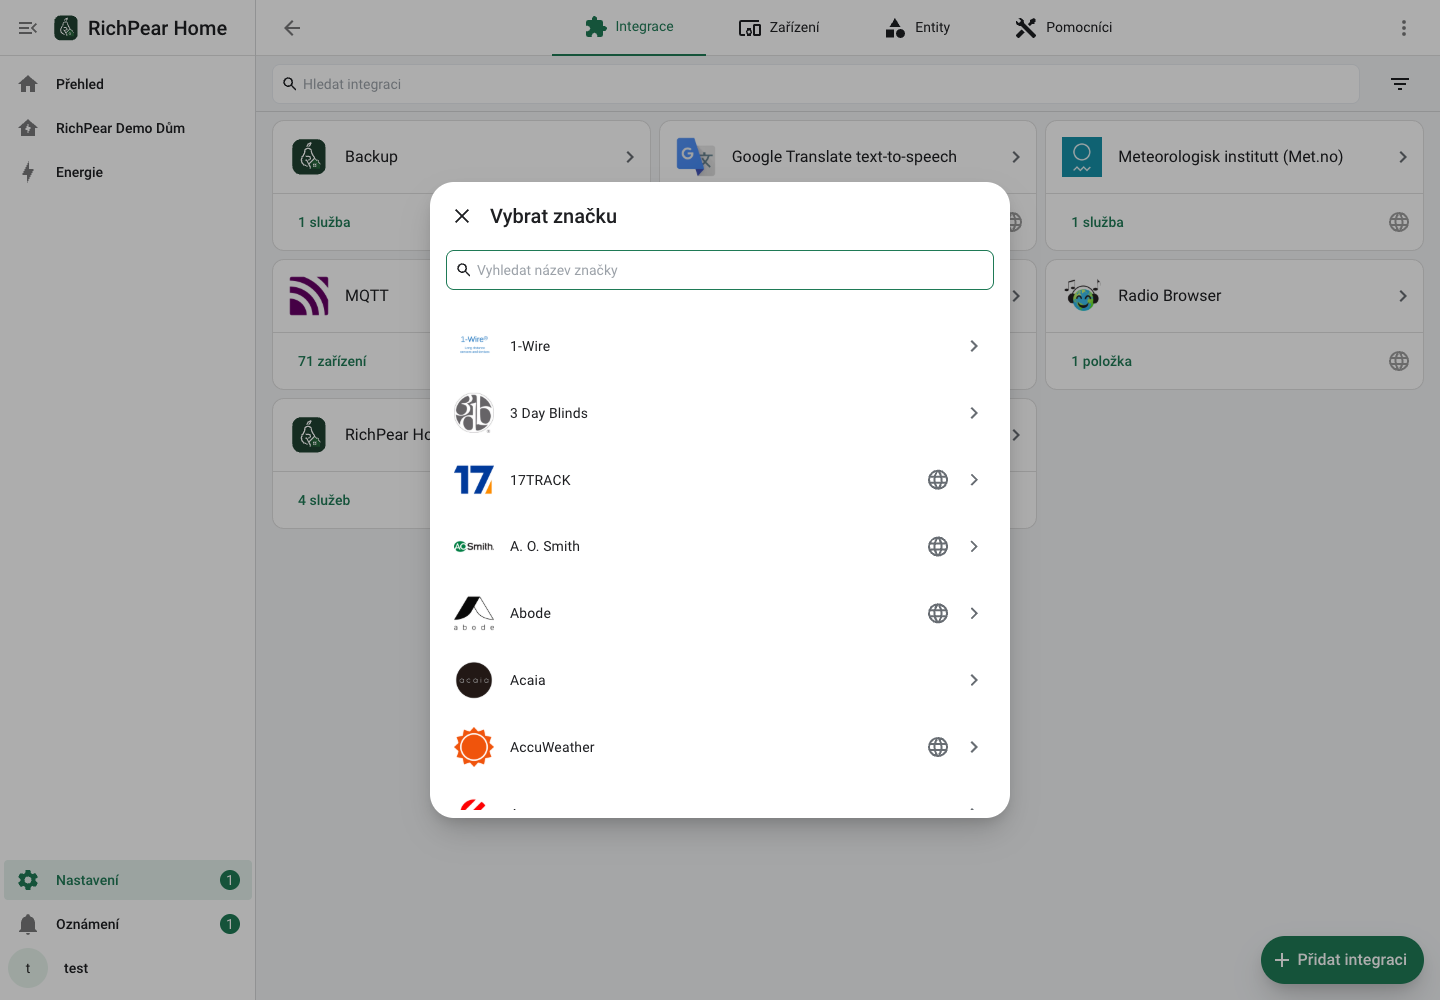Collapse the sidebar menu toggle
1440x1000 pixels.
point(28,28)
